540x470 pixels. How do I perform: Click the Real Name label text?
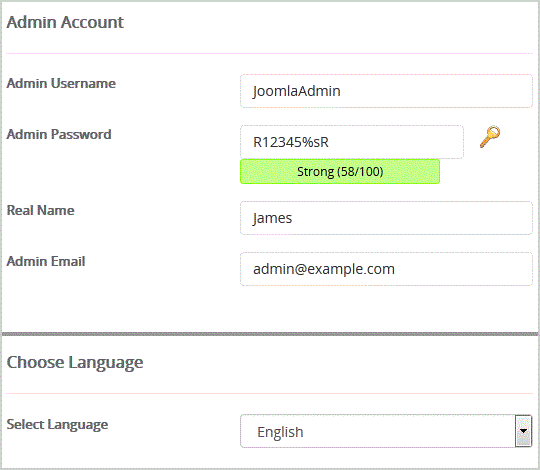41,210
